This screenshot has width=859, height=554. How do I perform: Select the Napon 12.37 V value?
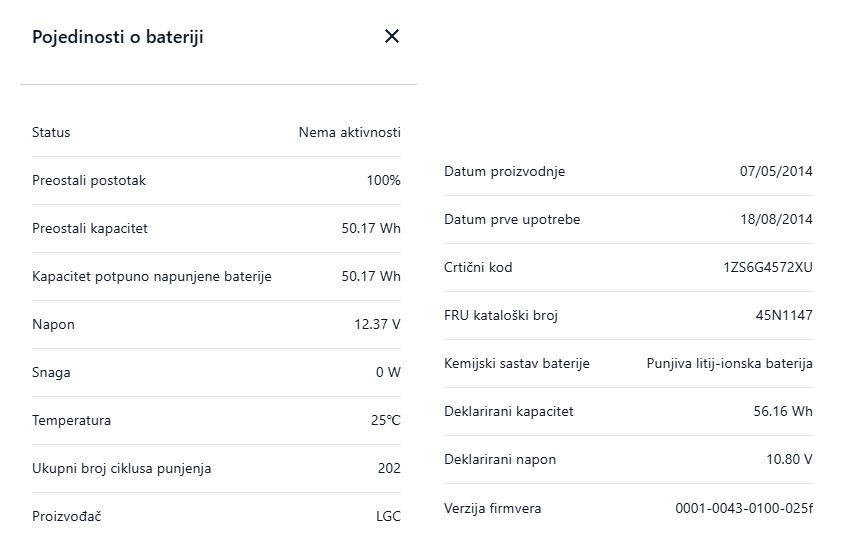pyautogui.click(x=377, y=325)
